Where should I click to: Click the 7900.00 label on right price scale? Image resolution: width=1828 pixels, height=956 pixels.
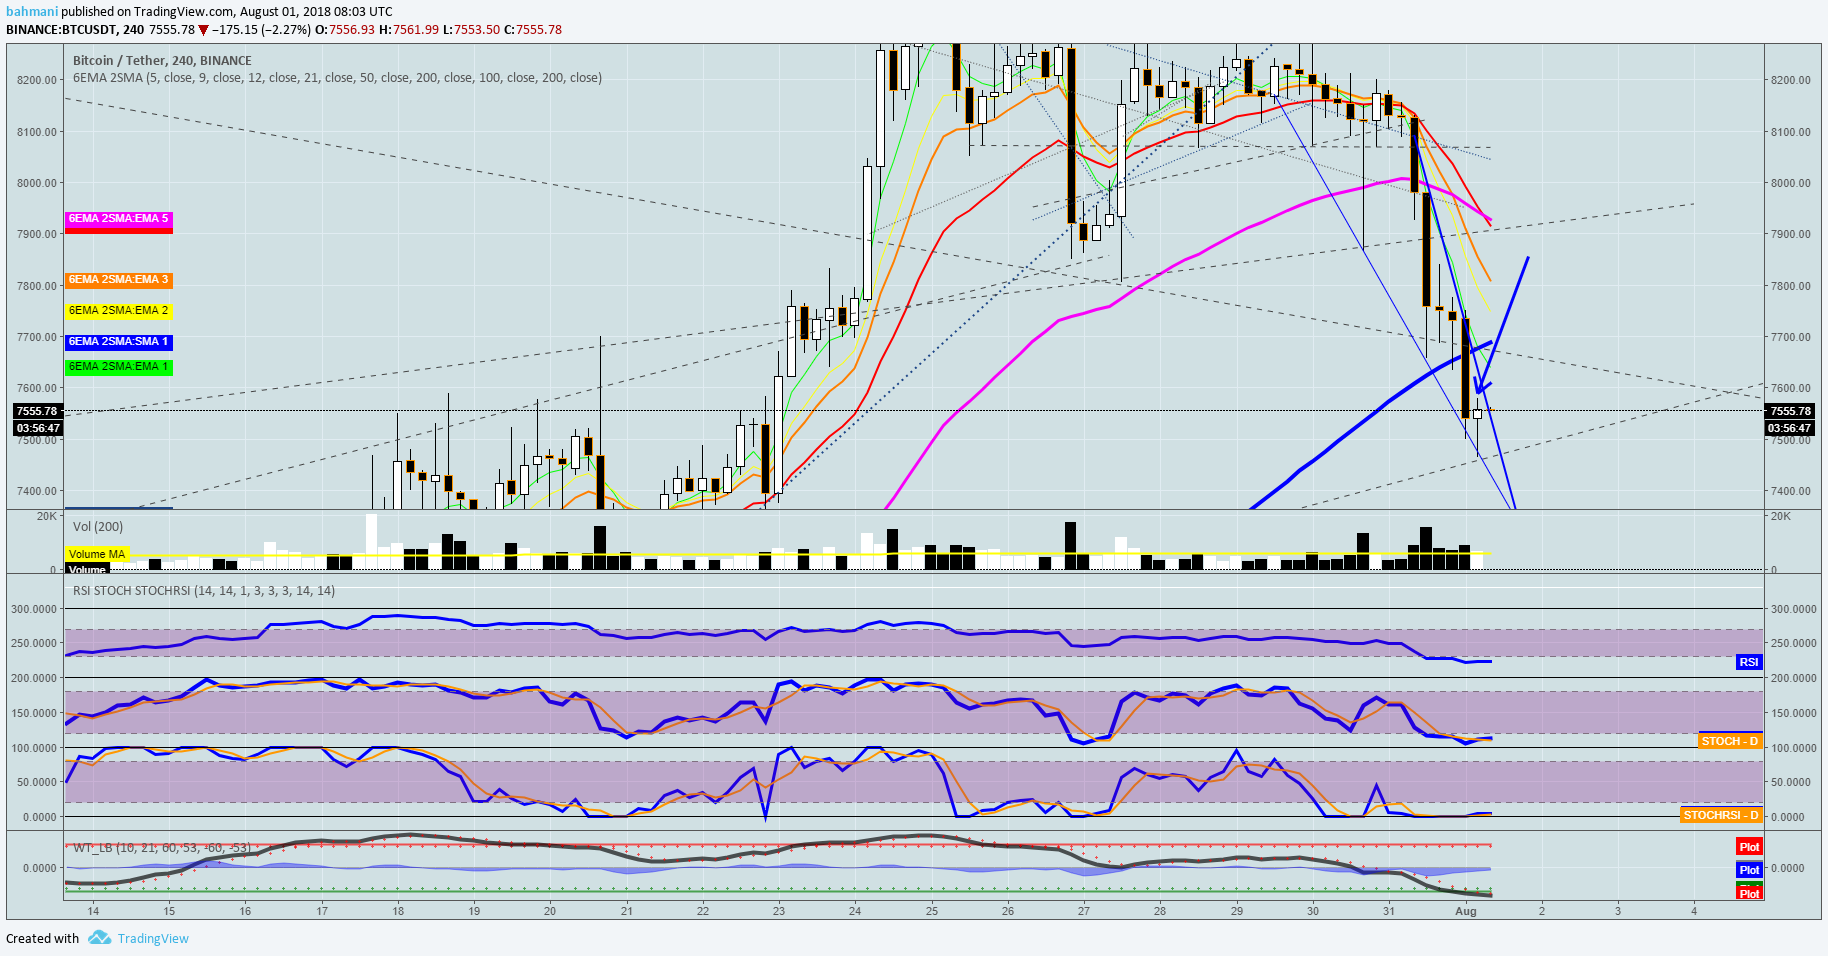(1790, 234)
